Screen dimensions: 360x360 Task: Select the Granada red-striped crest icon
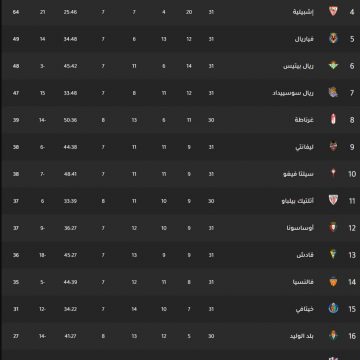pos(333,120)
